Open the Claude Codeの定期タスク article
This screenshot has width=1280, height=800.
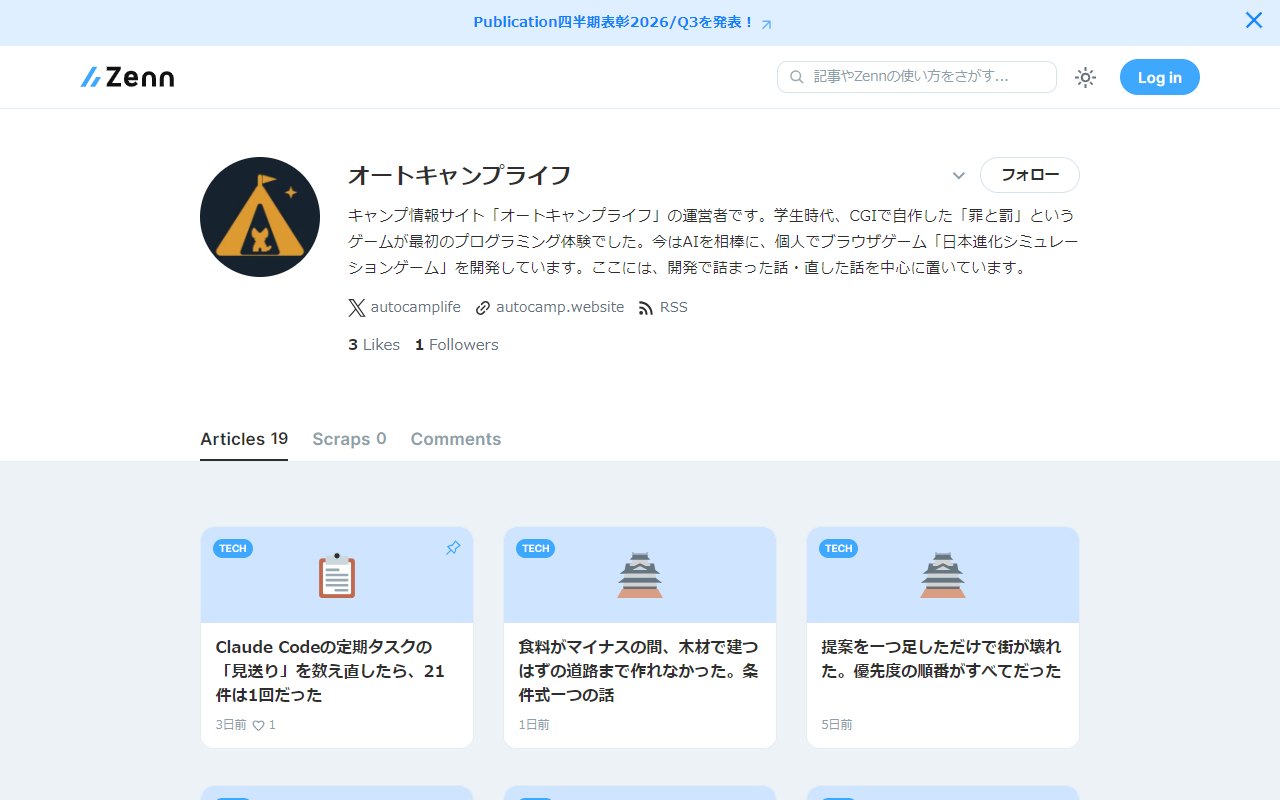click(x=330, y=671)
